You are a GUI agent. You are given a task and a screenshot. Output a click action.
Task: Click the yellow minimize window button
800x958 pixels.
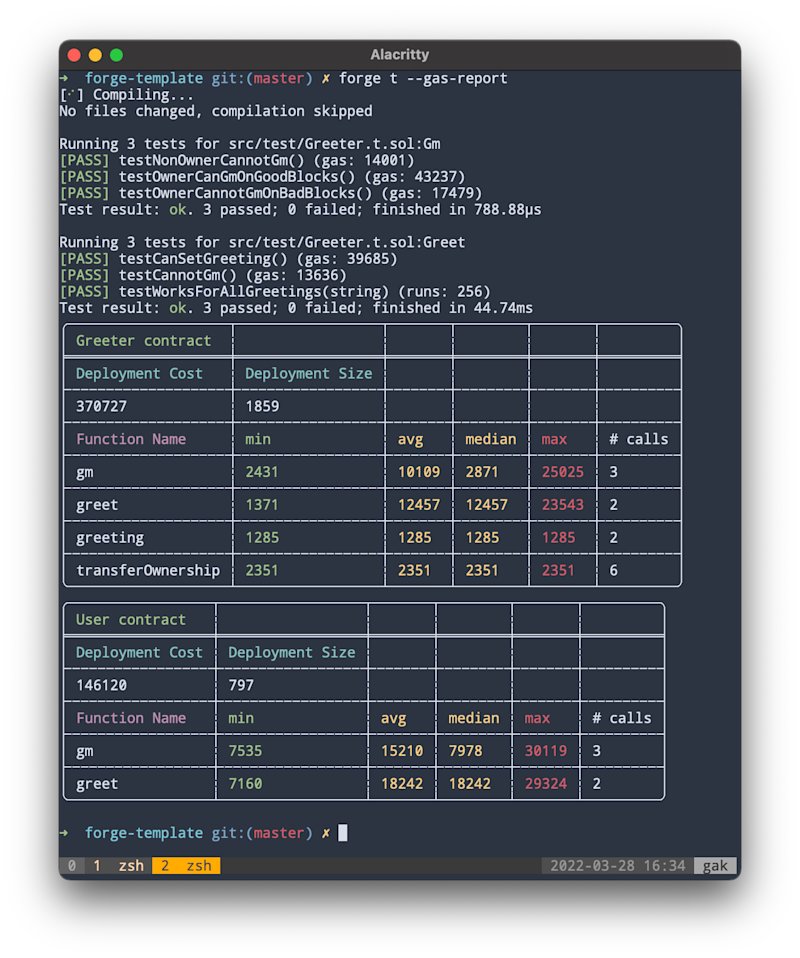point(95,55)
